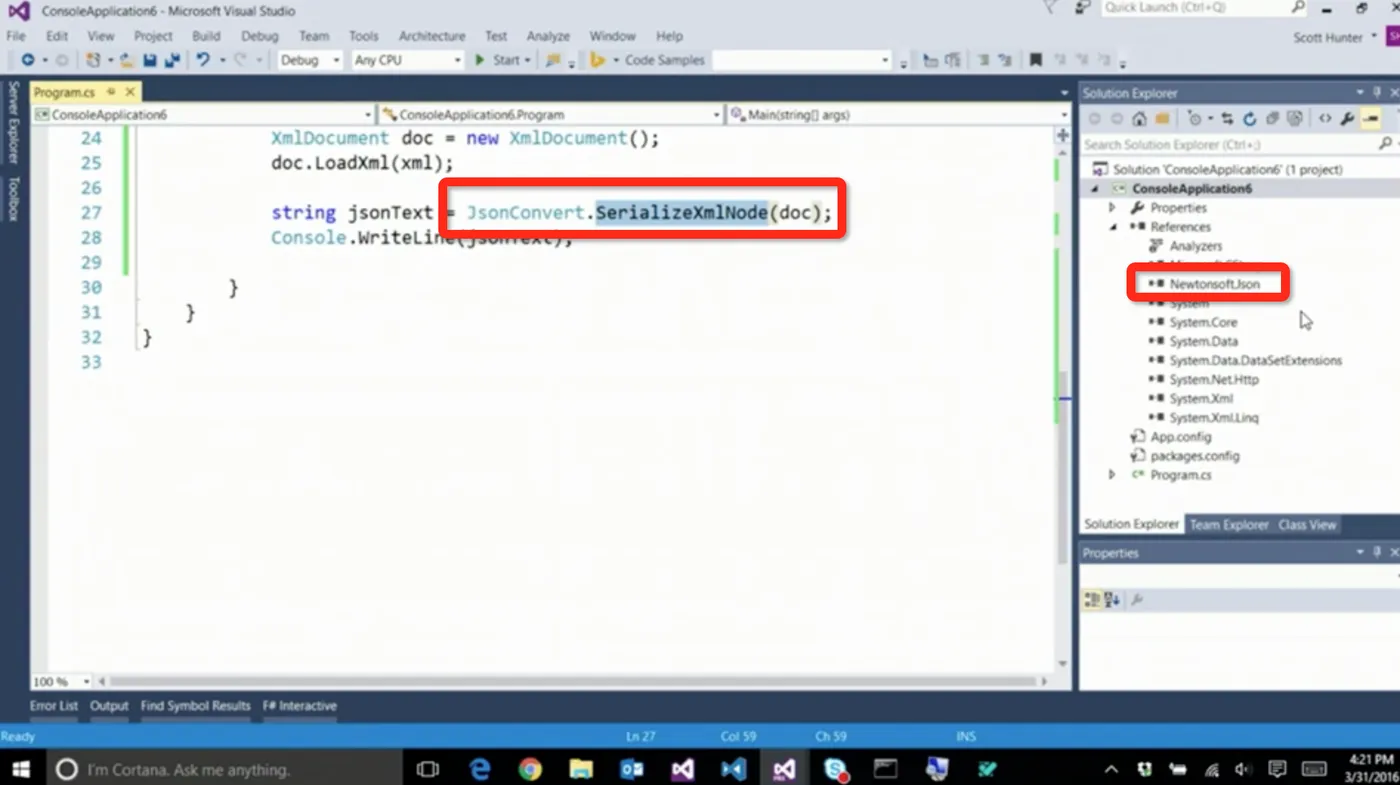Open the F# Interactive tab

(300, 706)
